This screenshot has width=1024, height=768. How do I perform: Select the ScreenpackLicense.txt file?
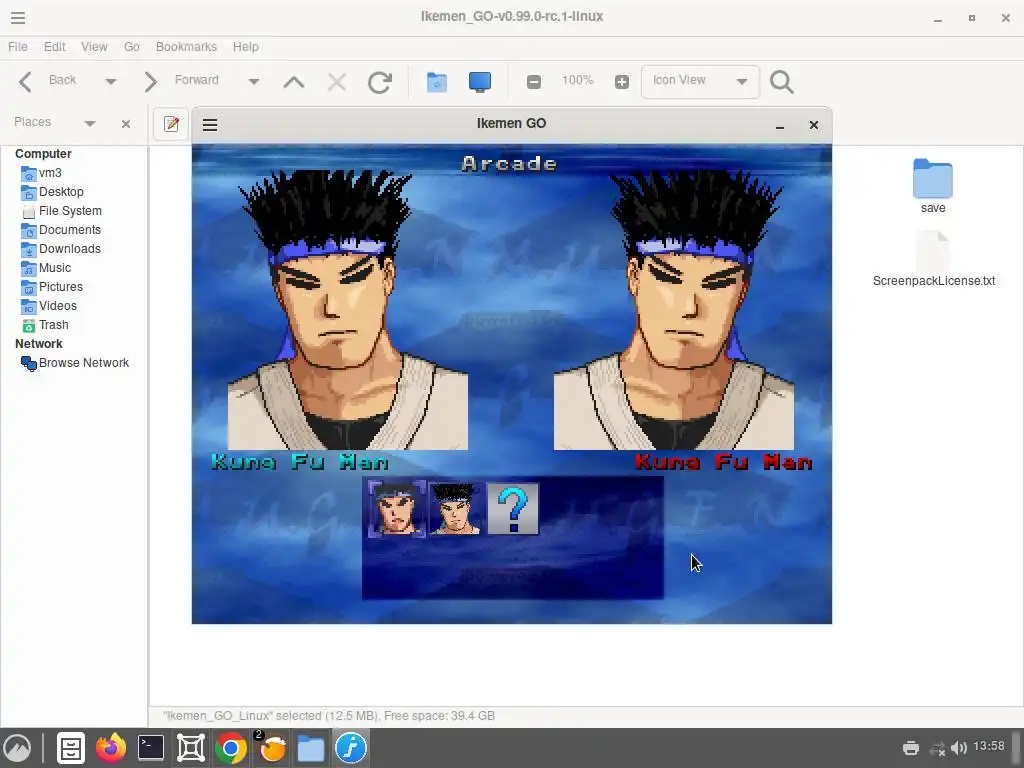(933, 259)
